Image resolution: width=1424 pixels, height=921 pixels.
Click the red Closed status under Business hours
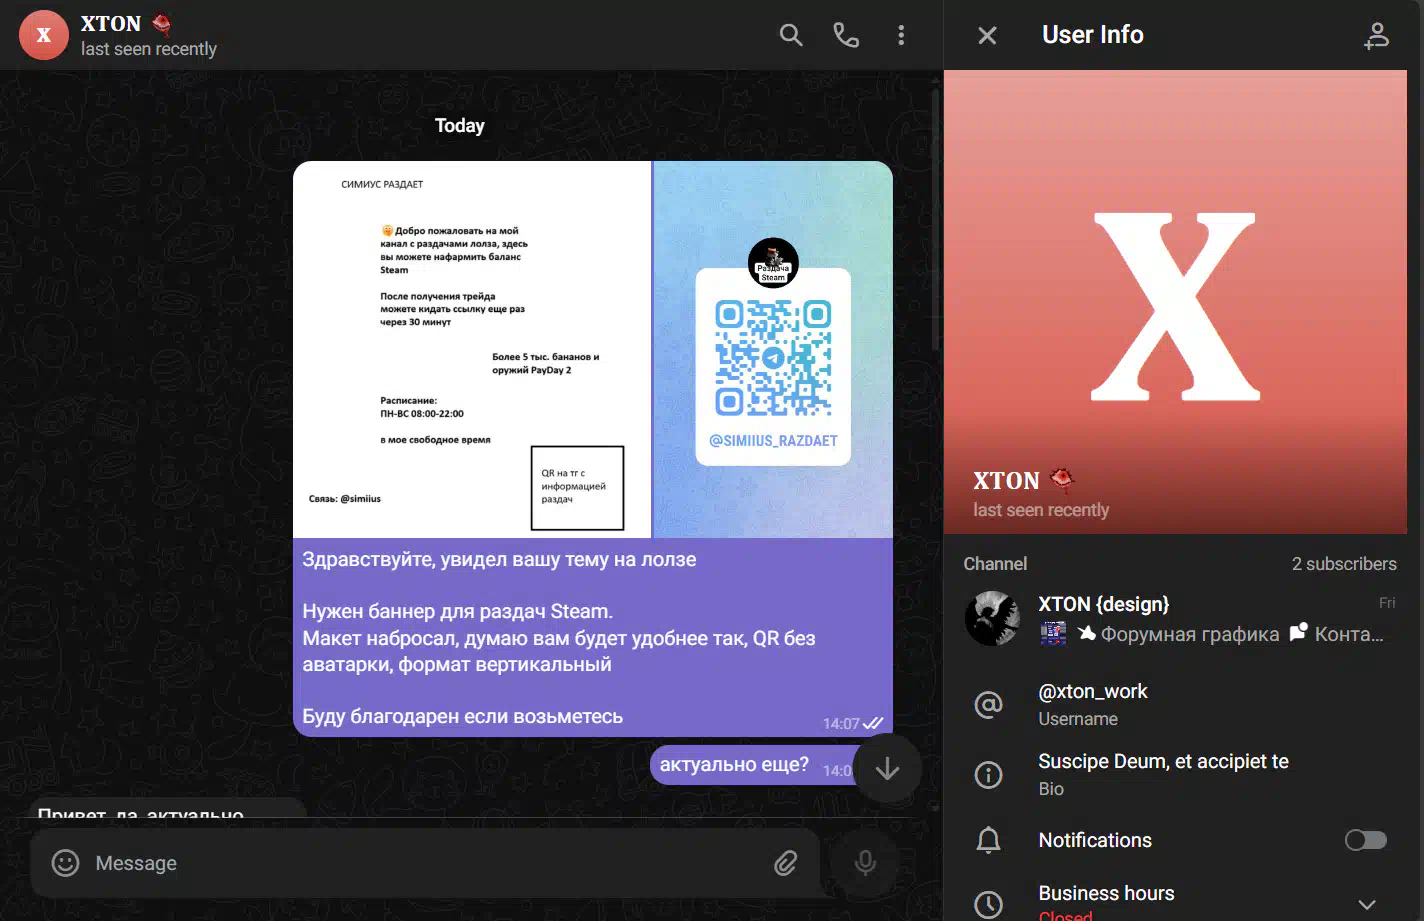click(x=1065, y=915)
